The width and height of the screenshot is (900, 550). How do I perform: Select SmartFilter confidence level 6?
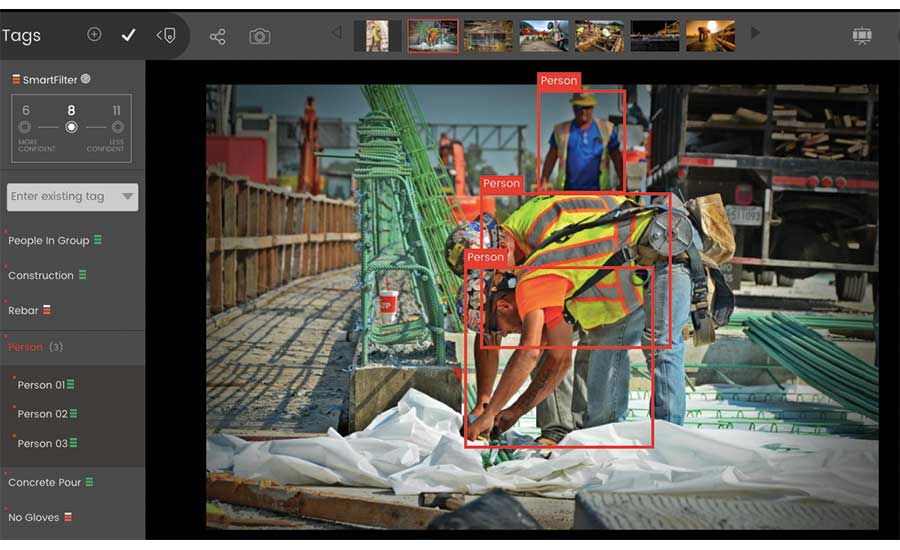click(25, 126)
